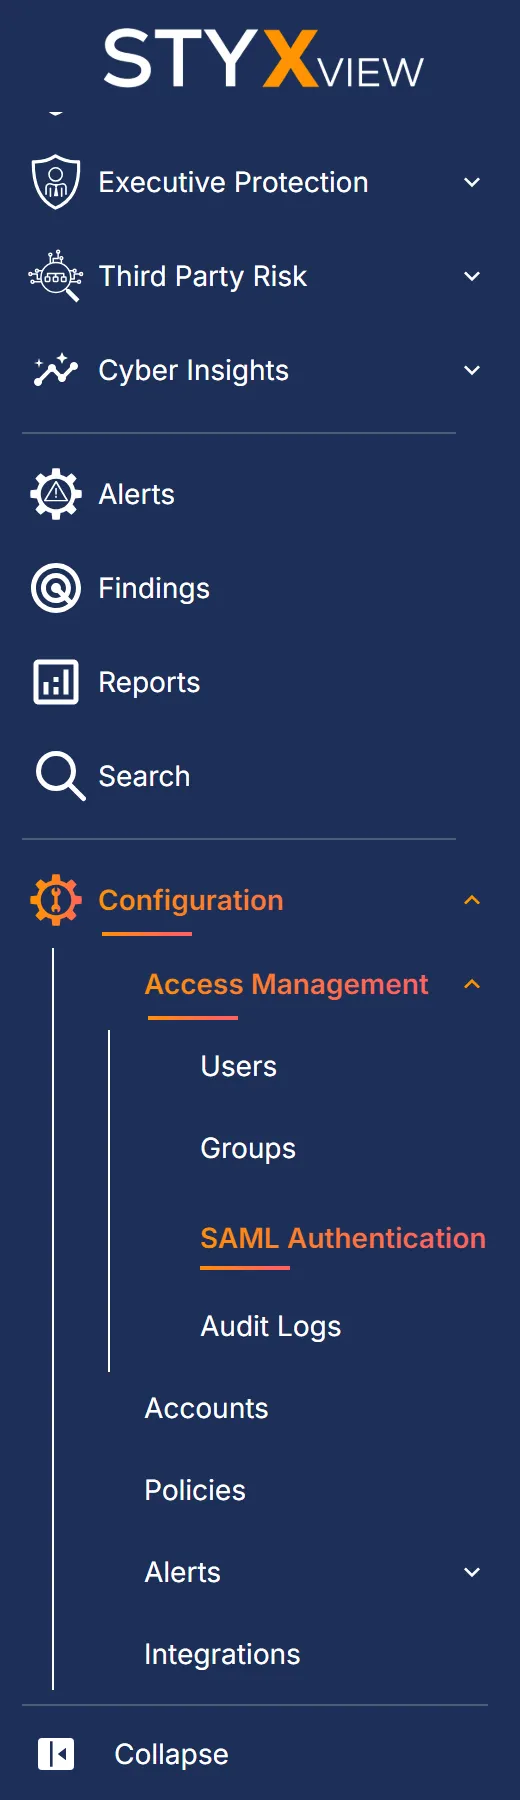Click the Third Party Risk icon
Viewport: 520px width, 1800px height.
pos(56,276)
